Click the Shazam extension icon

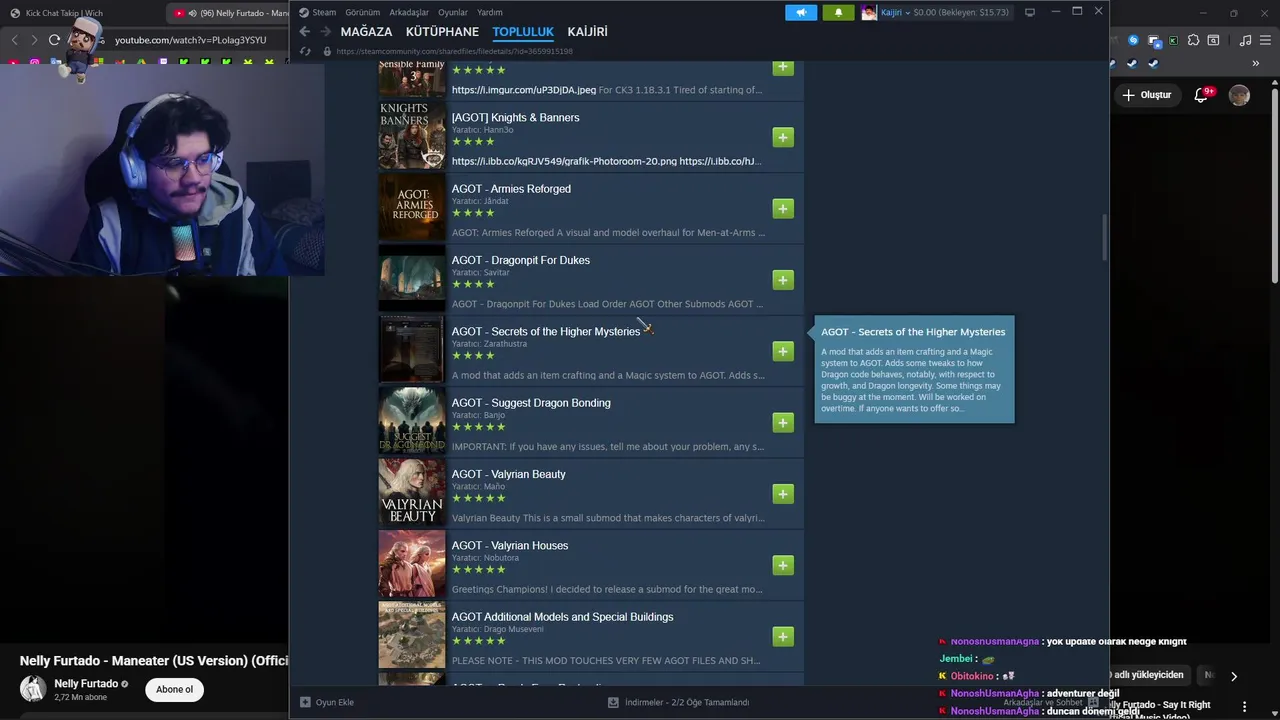tap(1133, 40)
